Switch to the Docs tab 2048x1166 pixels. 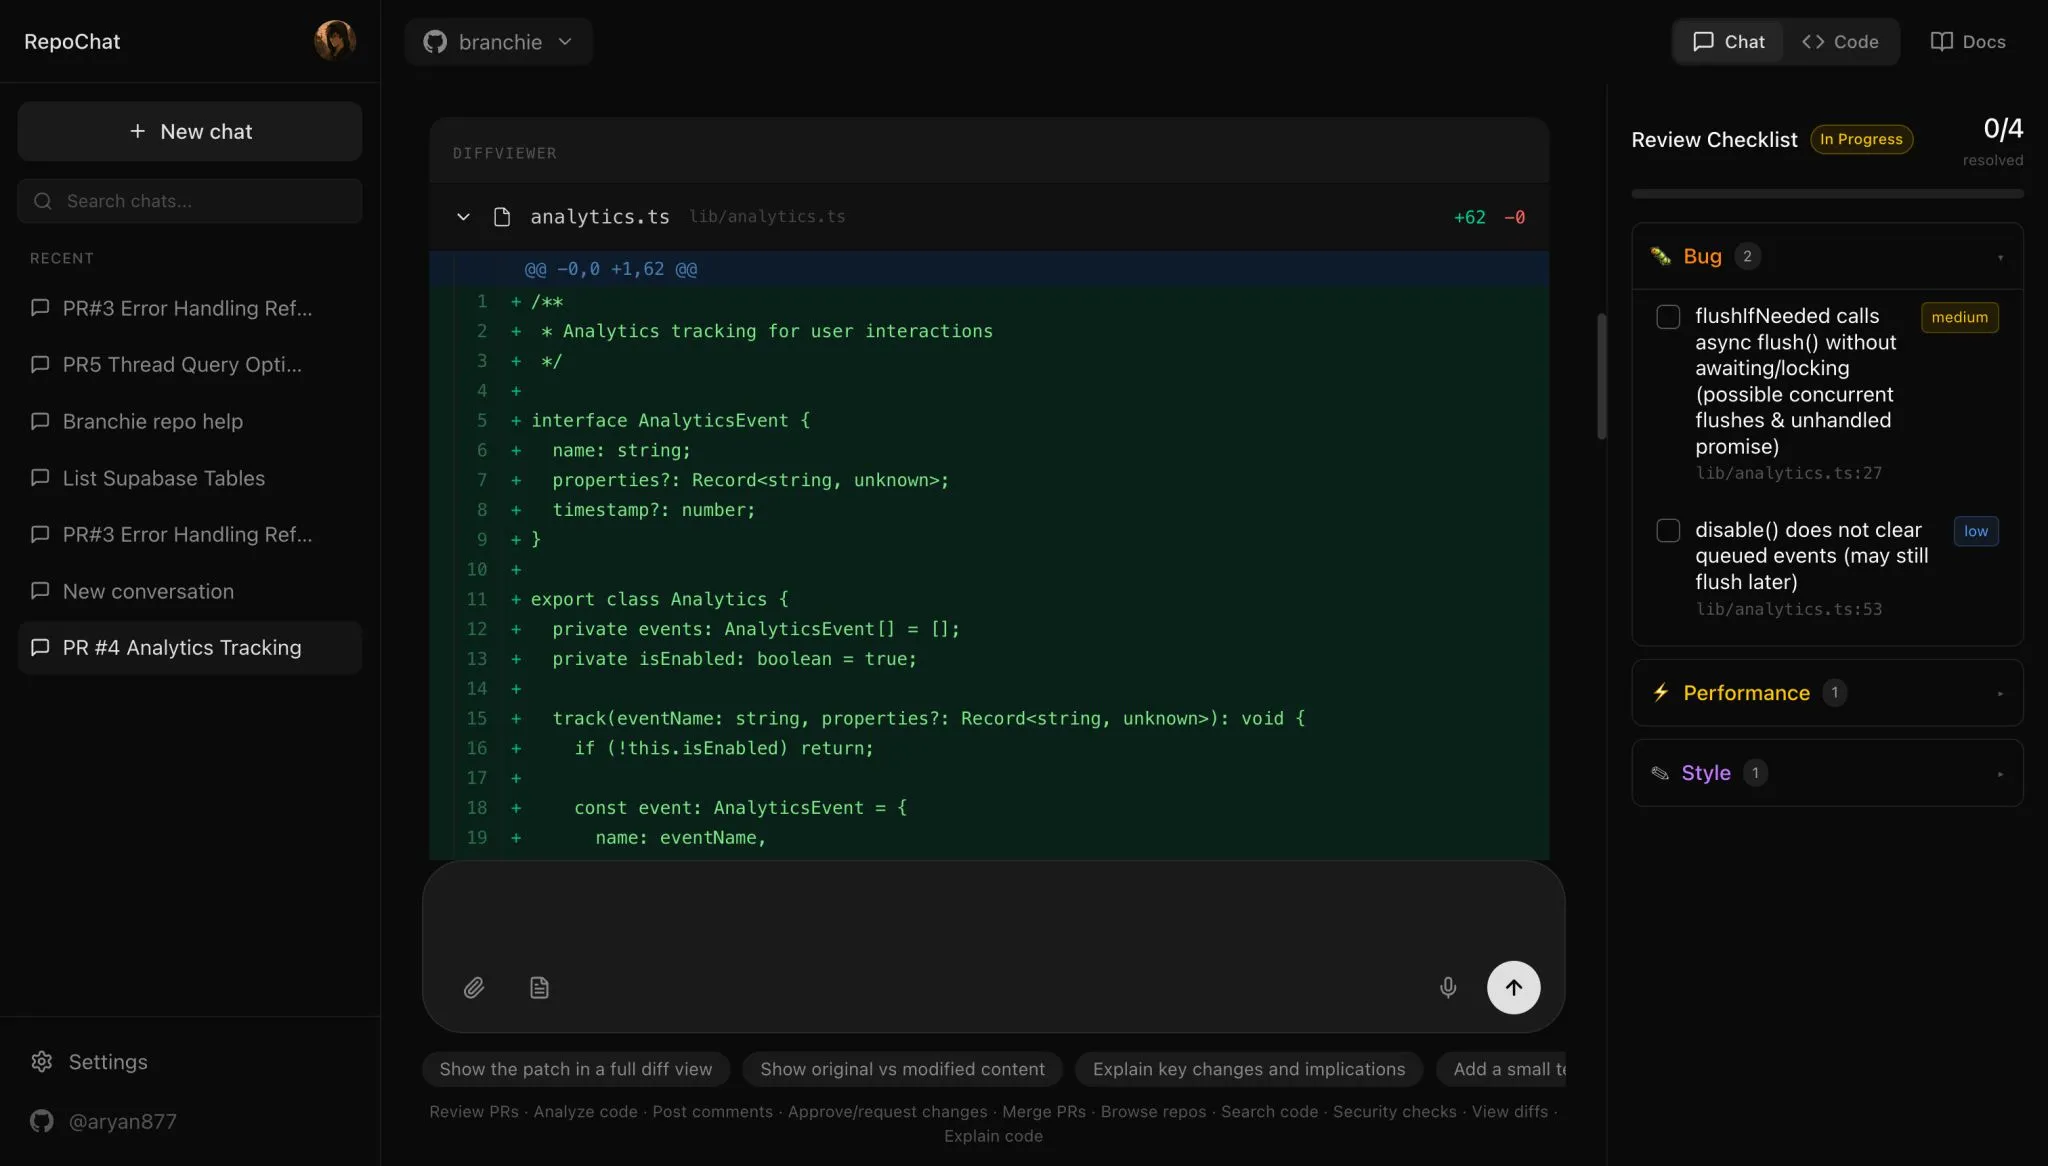(1968, 41)
